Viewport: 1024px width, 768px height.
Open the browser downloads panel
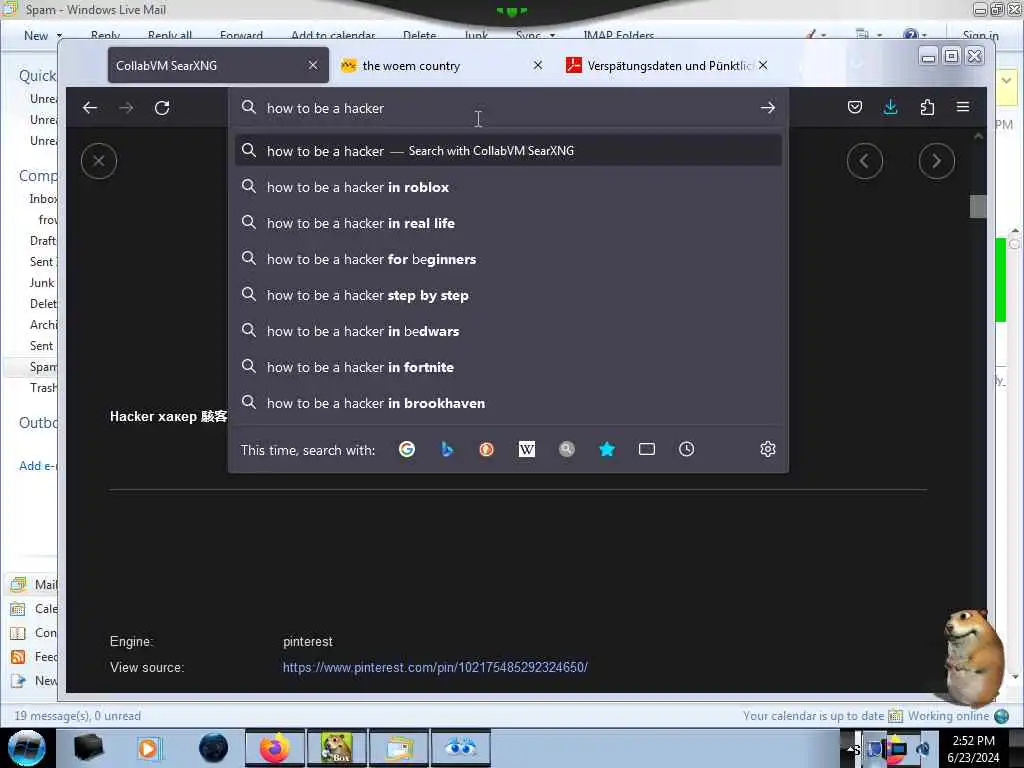tap(891, 107)
